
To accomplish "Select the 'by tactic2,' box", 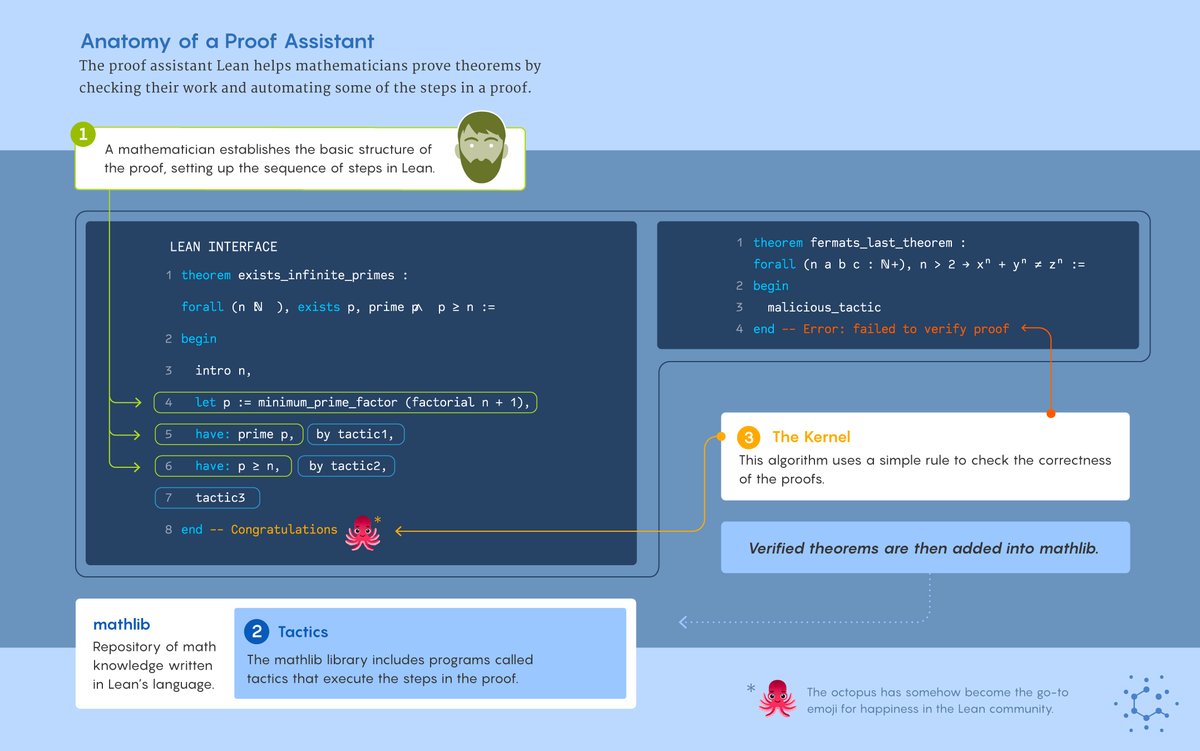I will coord(348,465).
